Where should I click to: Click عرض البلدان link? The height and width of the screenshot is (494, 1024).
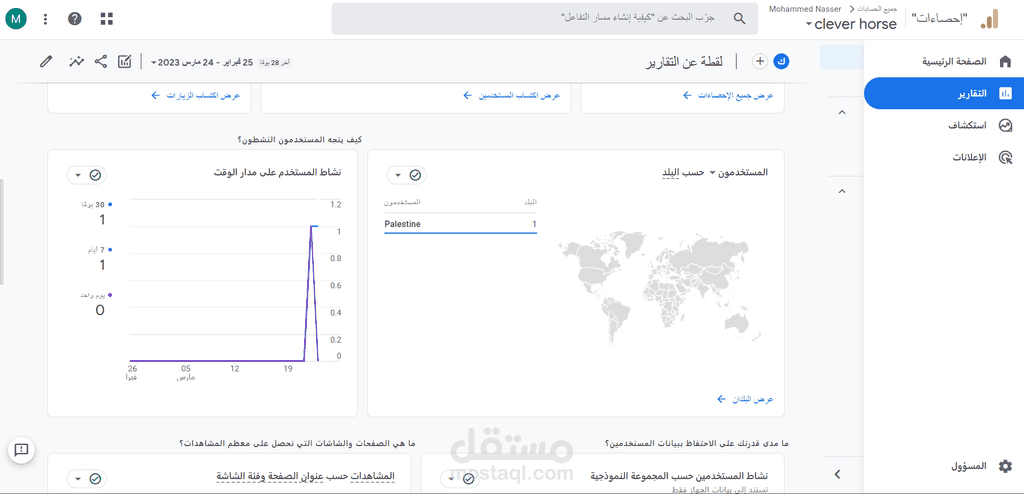(x=745, y=399)
